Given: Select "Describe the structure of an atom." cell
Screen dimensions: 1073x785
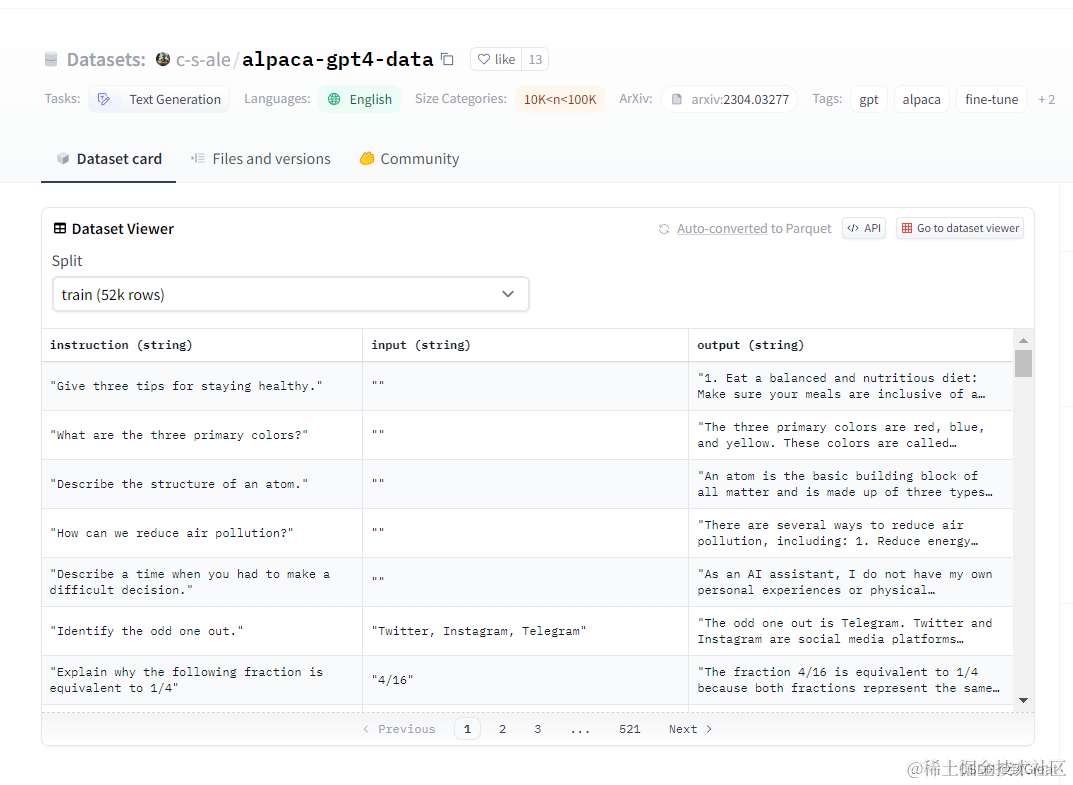Looking at the screenshot, I should coord(202,484).
